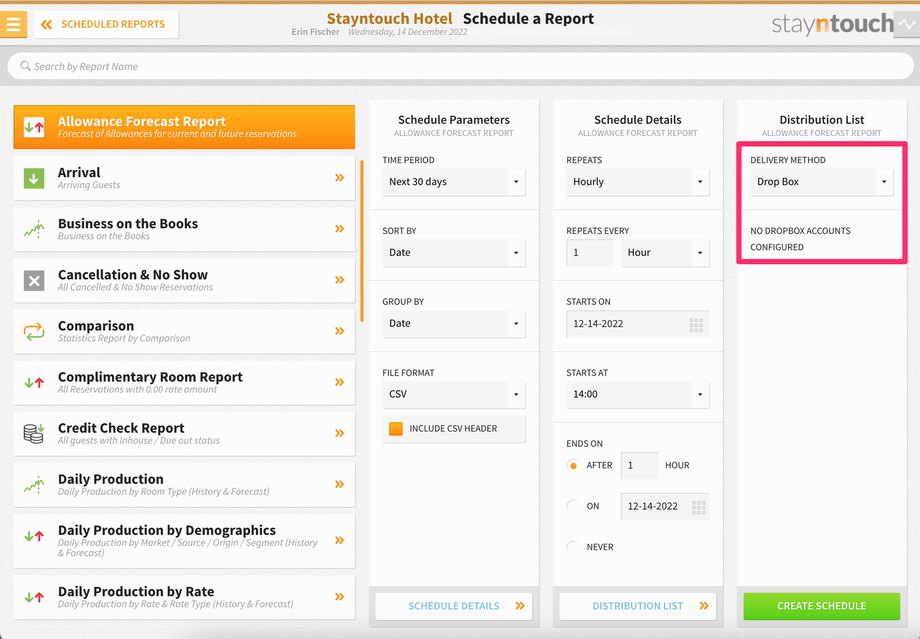The width and height of the screenshot is (920, 639).
Task: Click the Repeats Every number field
Action: click(590, 253)
